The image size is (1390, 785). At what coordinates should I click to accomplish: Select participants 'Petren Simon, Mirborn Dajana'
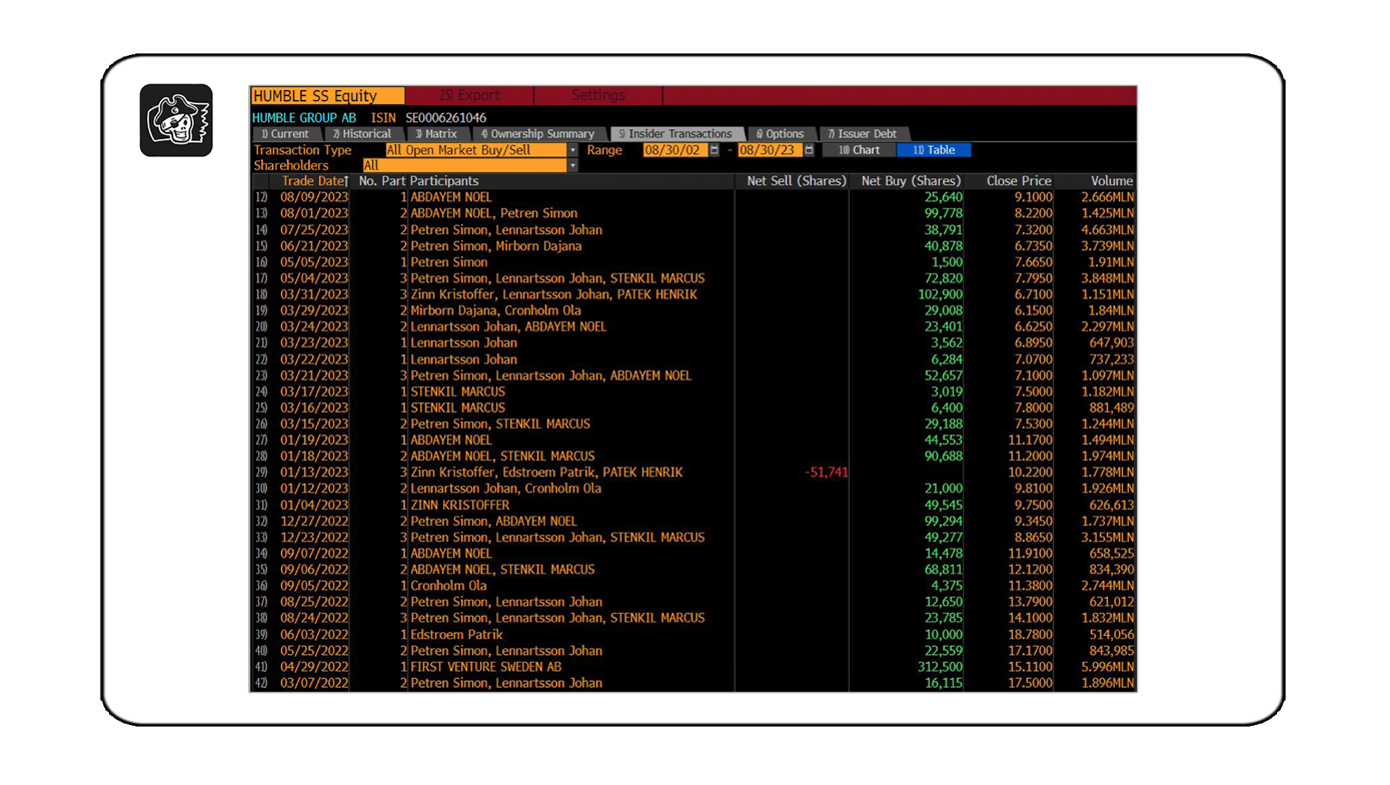[496, 246]
